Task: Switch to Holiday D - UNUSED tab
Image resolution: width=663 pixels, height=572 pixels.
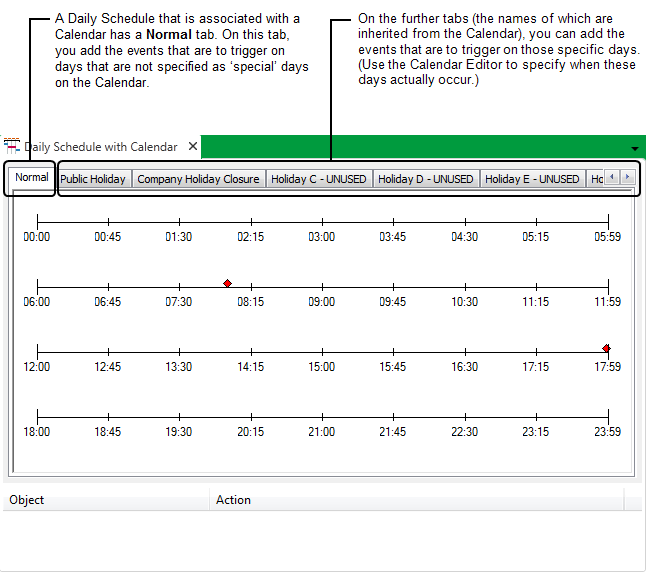Action: point(425,179)
